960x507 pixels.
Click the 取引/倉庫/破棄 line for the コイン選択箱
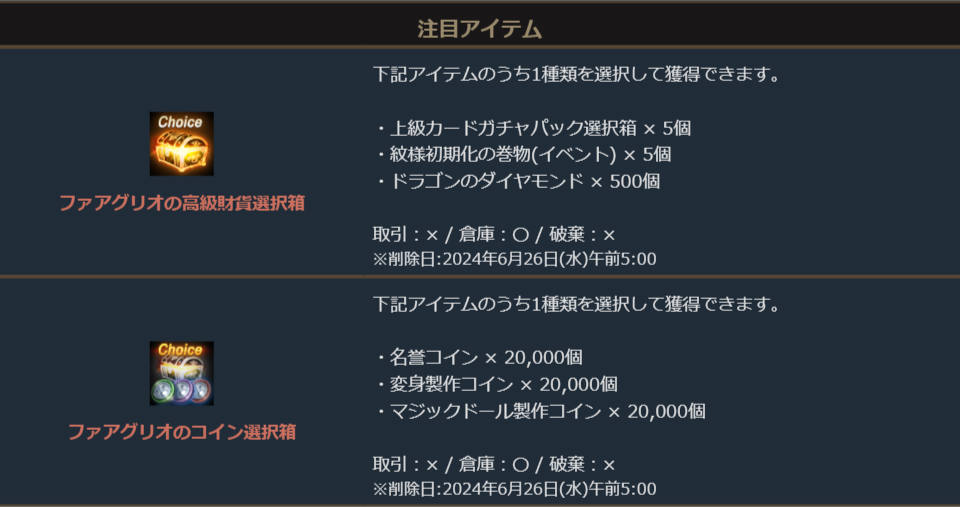click(494, 464)
